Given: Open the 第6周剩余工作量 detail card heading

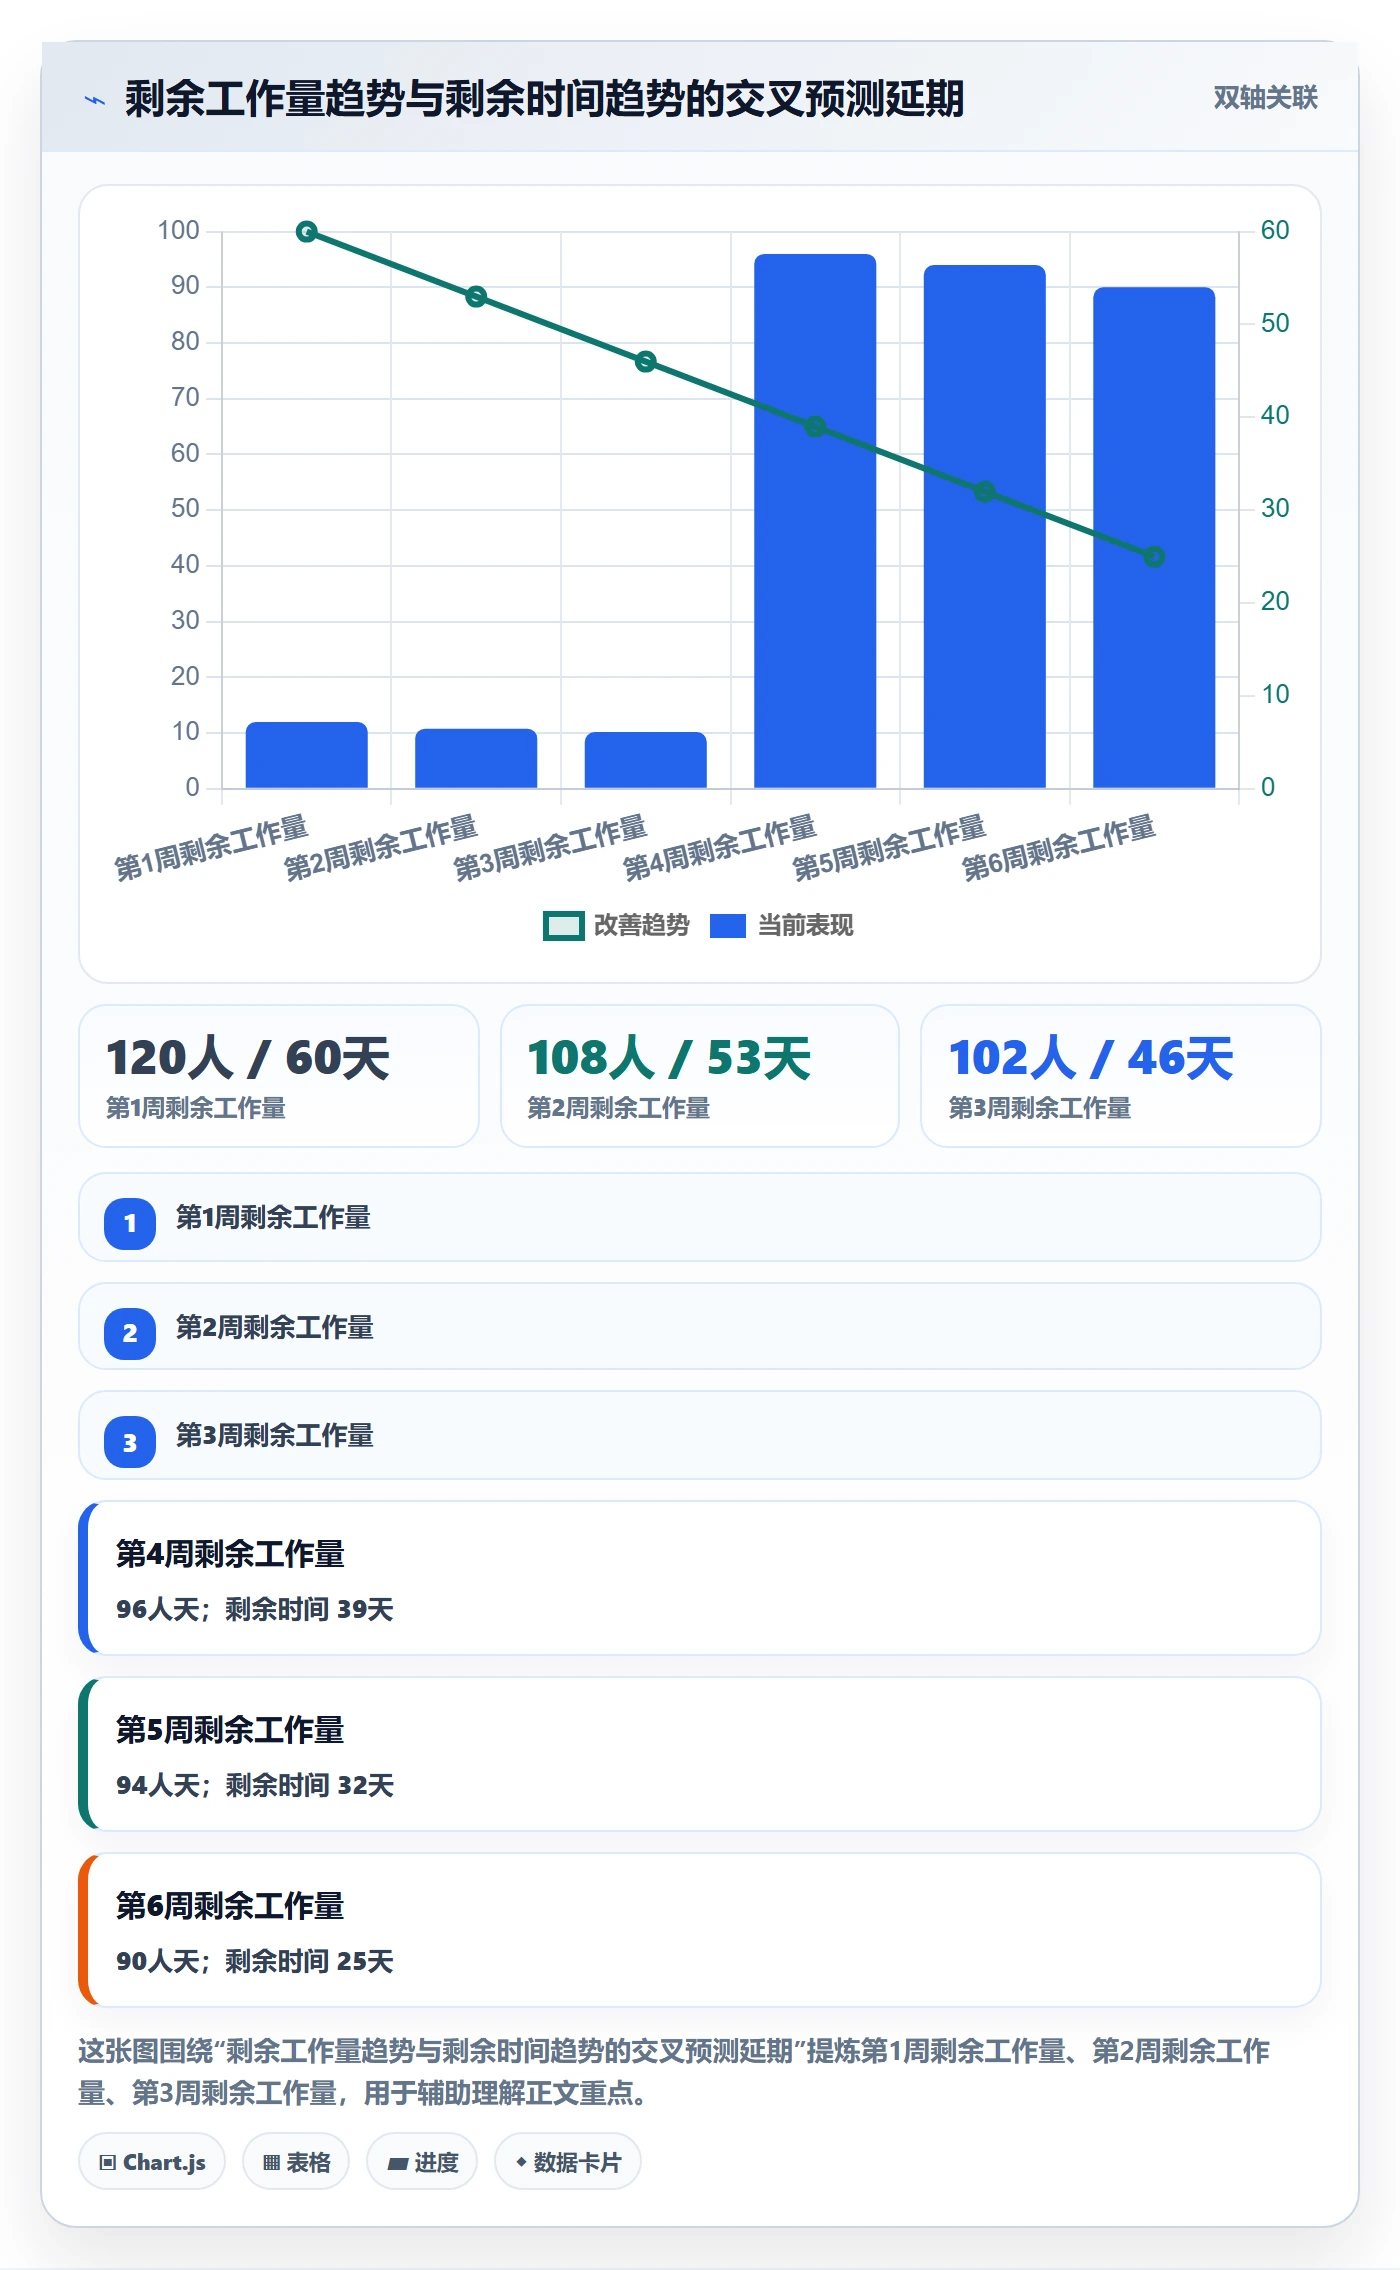Looking at the screenshot, I should pyautogui.click(x=230, y=1906).
